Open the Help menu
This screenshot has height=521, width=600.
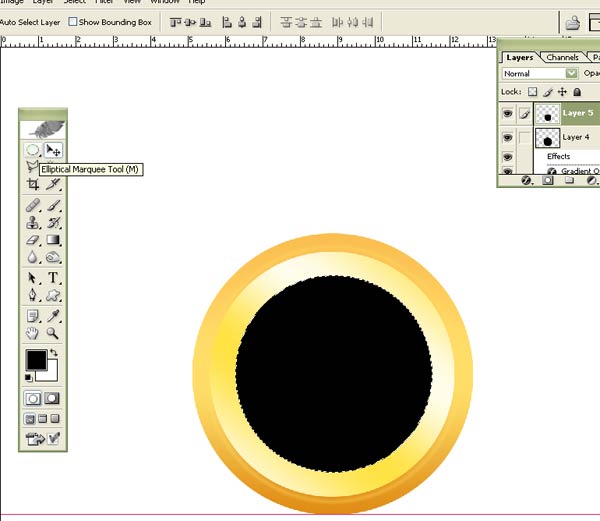coord(196,2)
